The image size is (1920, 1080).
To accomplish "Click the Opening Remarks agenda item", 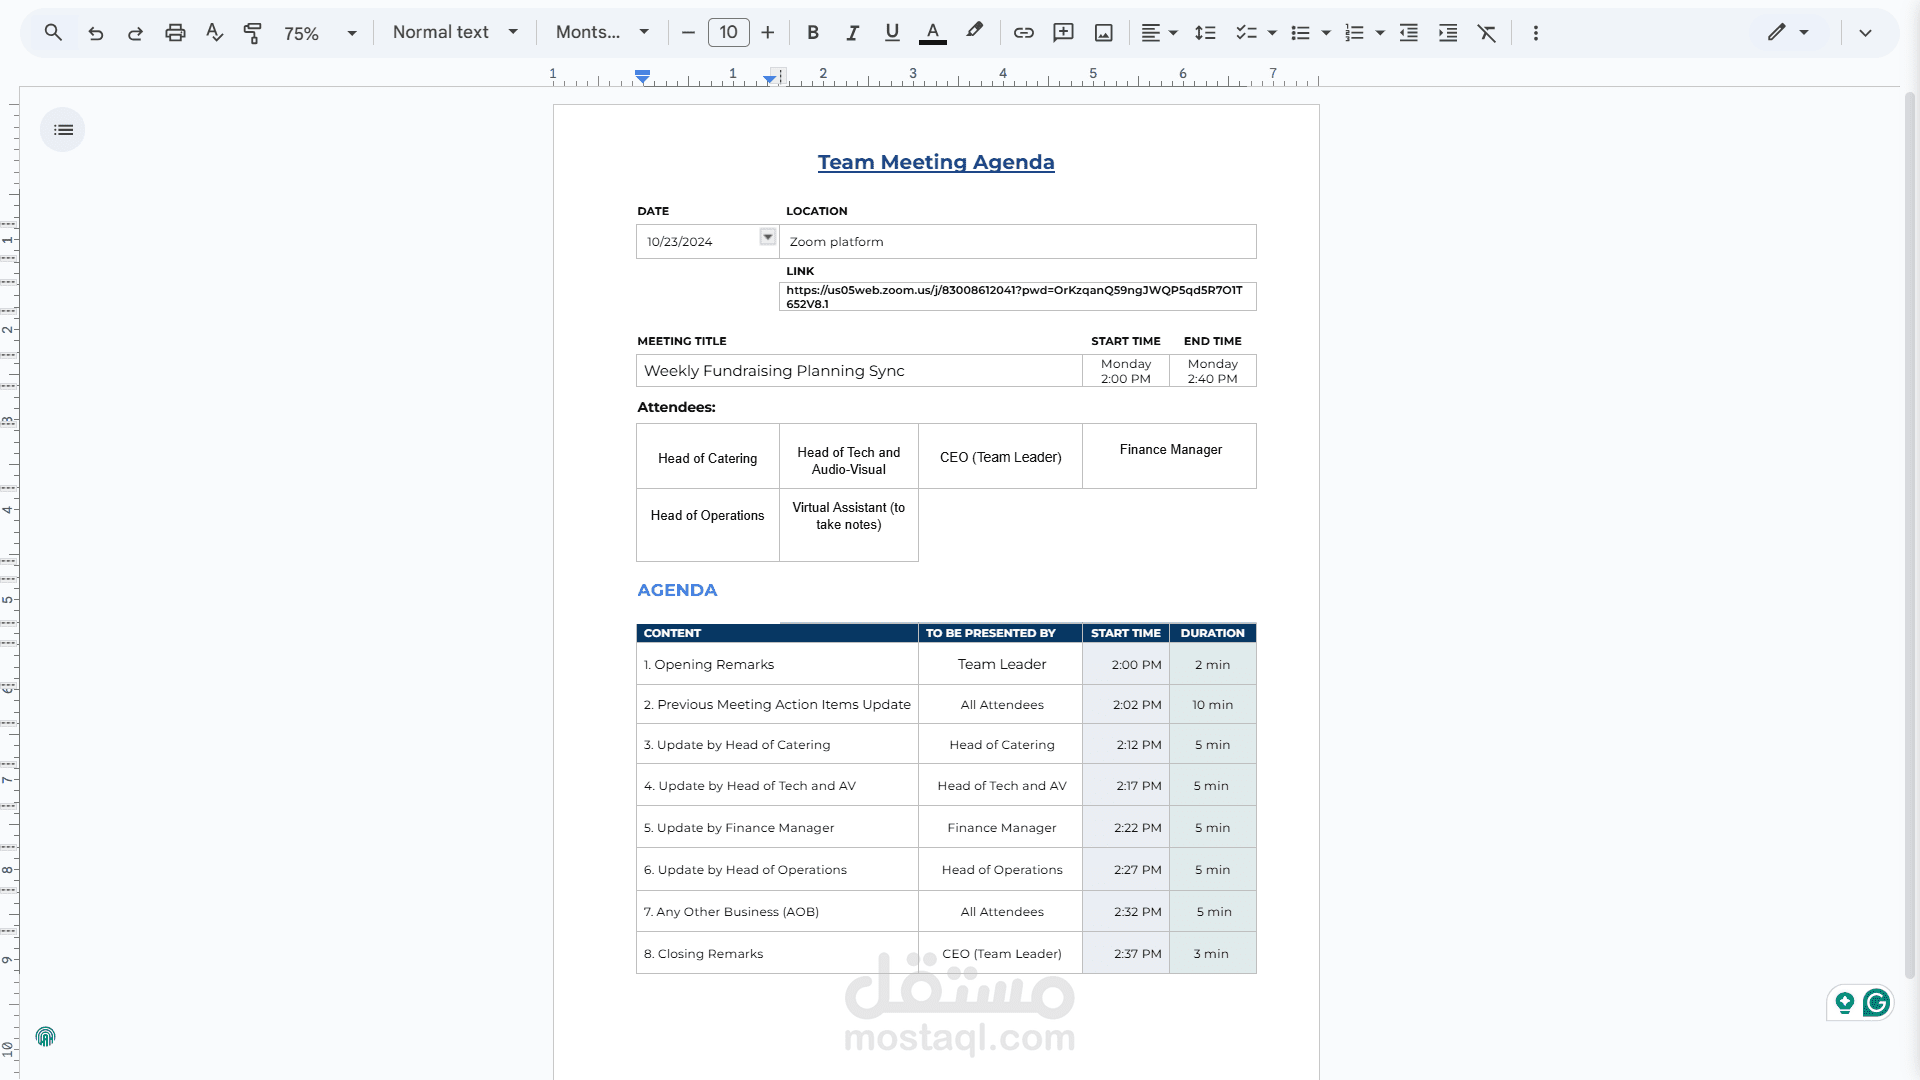I will [709, 665].
